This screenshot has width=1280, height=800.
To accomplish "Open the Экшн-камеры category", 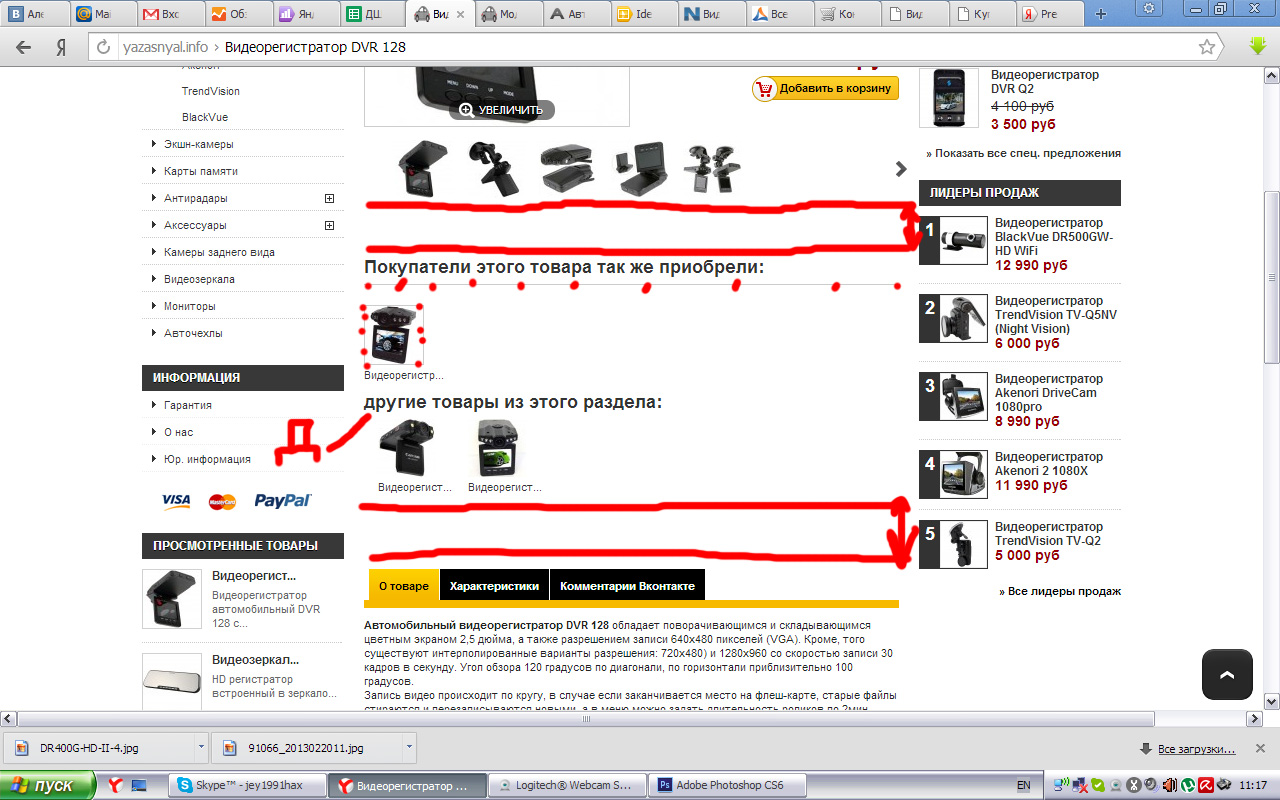I will click(199, 144).
